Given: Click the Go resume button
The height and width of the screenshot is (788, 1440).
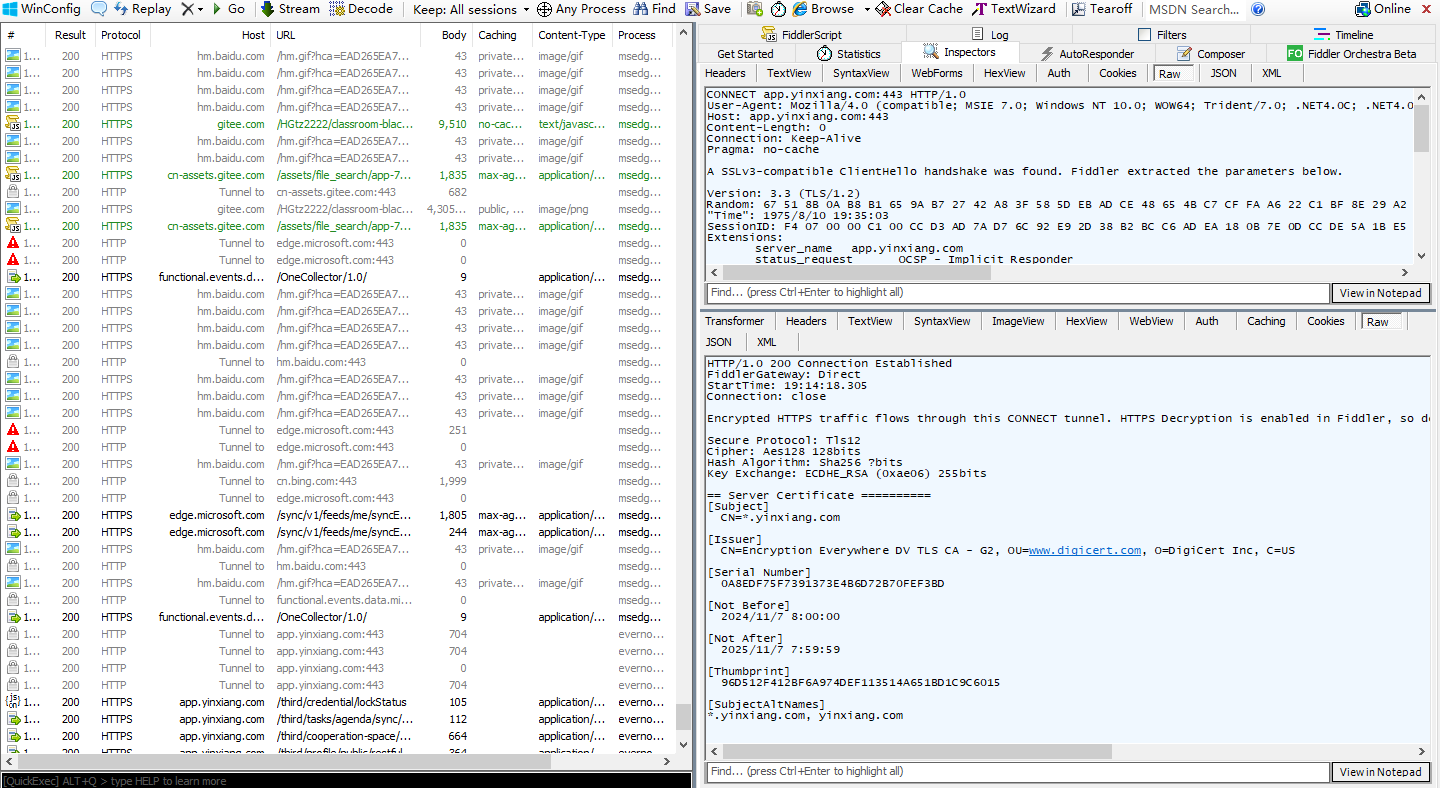Looking at the screenshot, I should coord(227,9).
